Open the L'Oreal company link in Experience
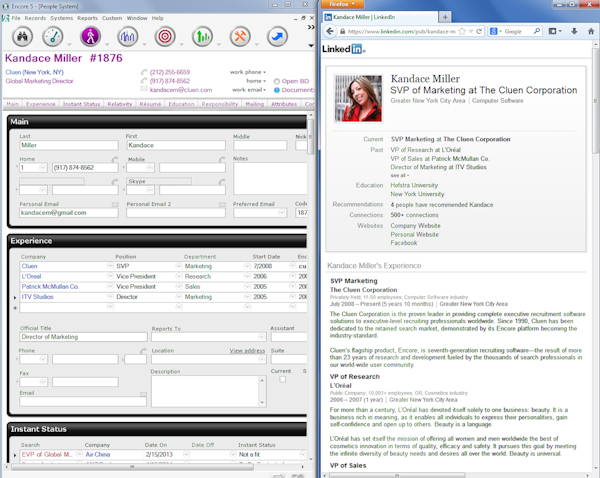The image size is (600, 478). (x=31, y=276)
